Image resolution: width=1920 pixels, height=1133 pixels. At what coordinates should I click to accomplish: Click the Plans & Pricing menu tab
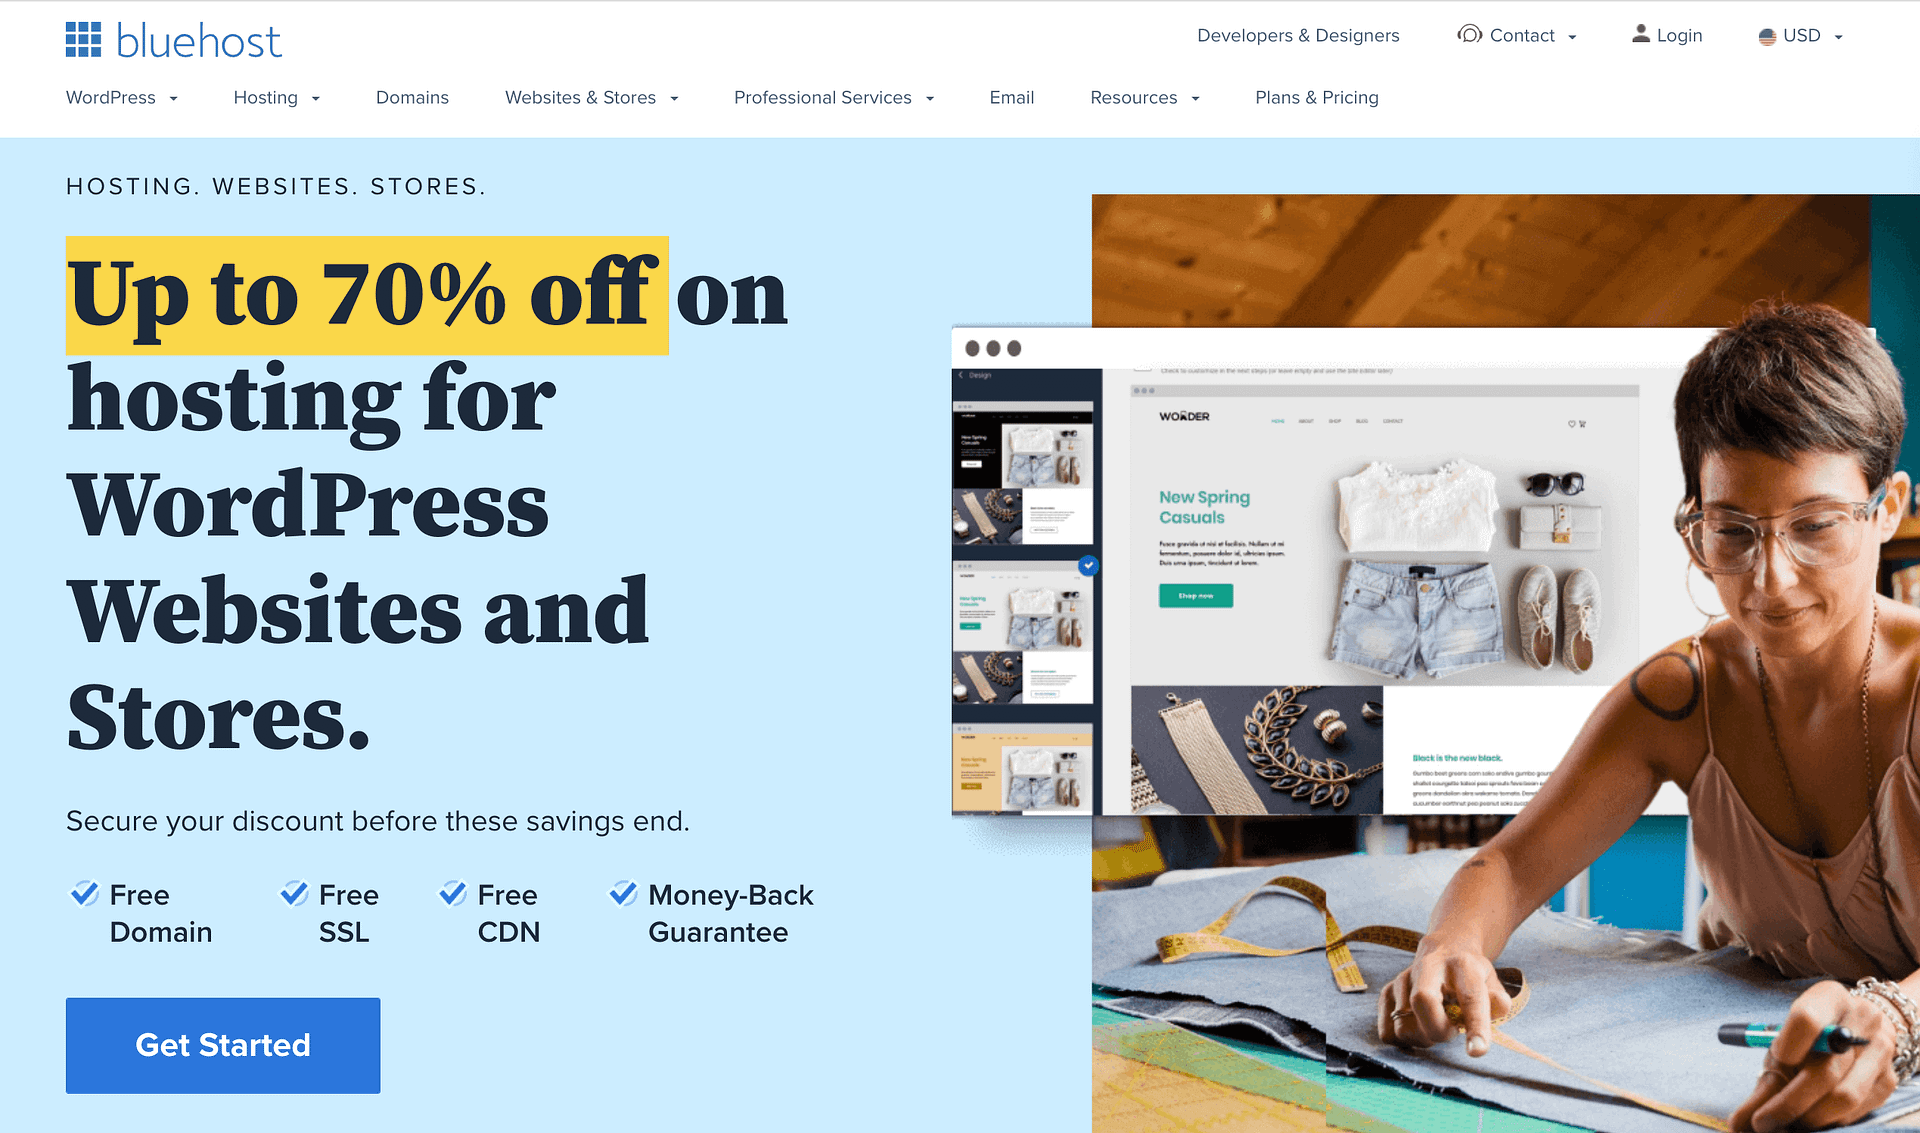(1315, 97)
